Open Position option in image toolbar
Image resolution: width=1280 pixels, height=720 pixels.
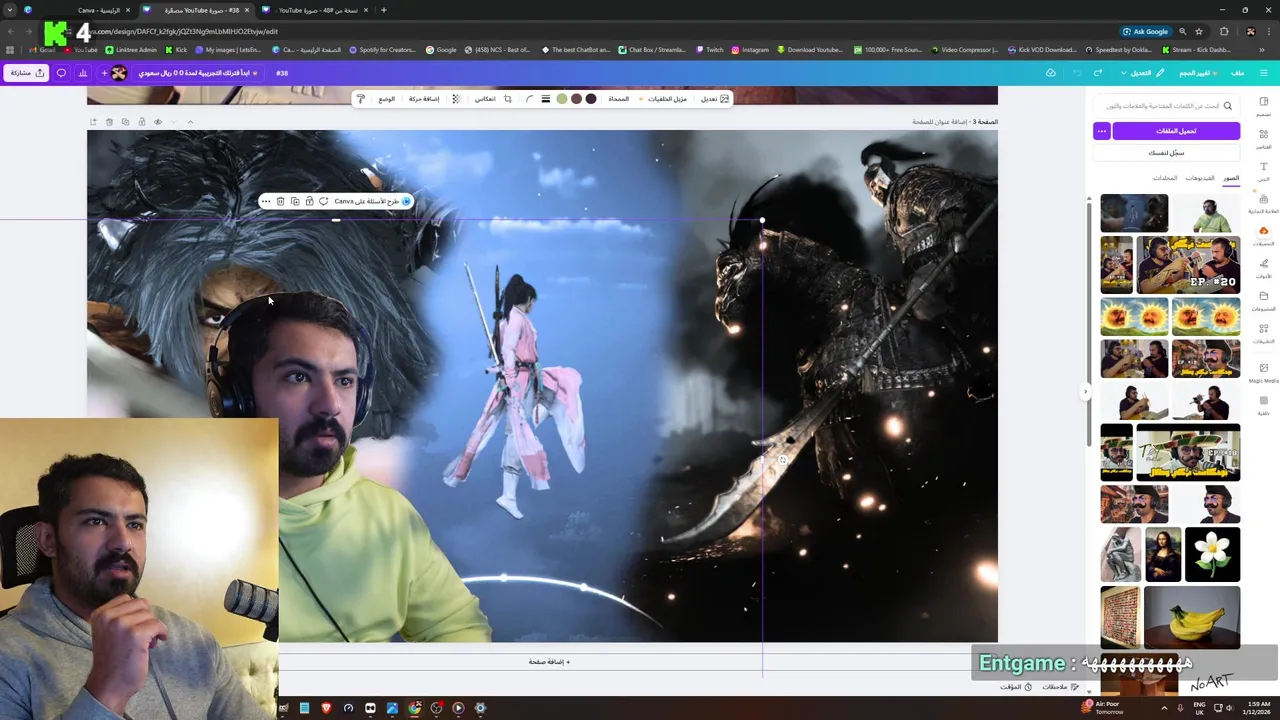click(386, 99)
